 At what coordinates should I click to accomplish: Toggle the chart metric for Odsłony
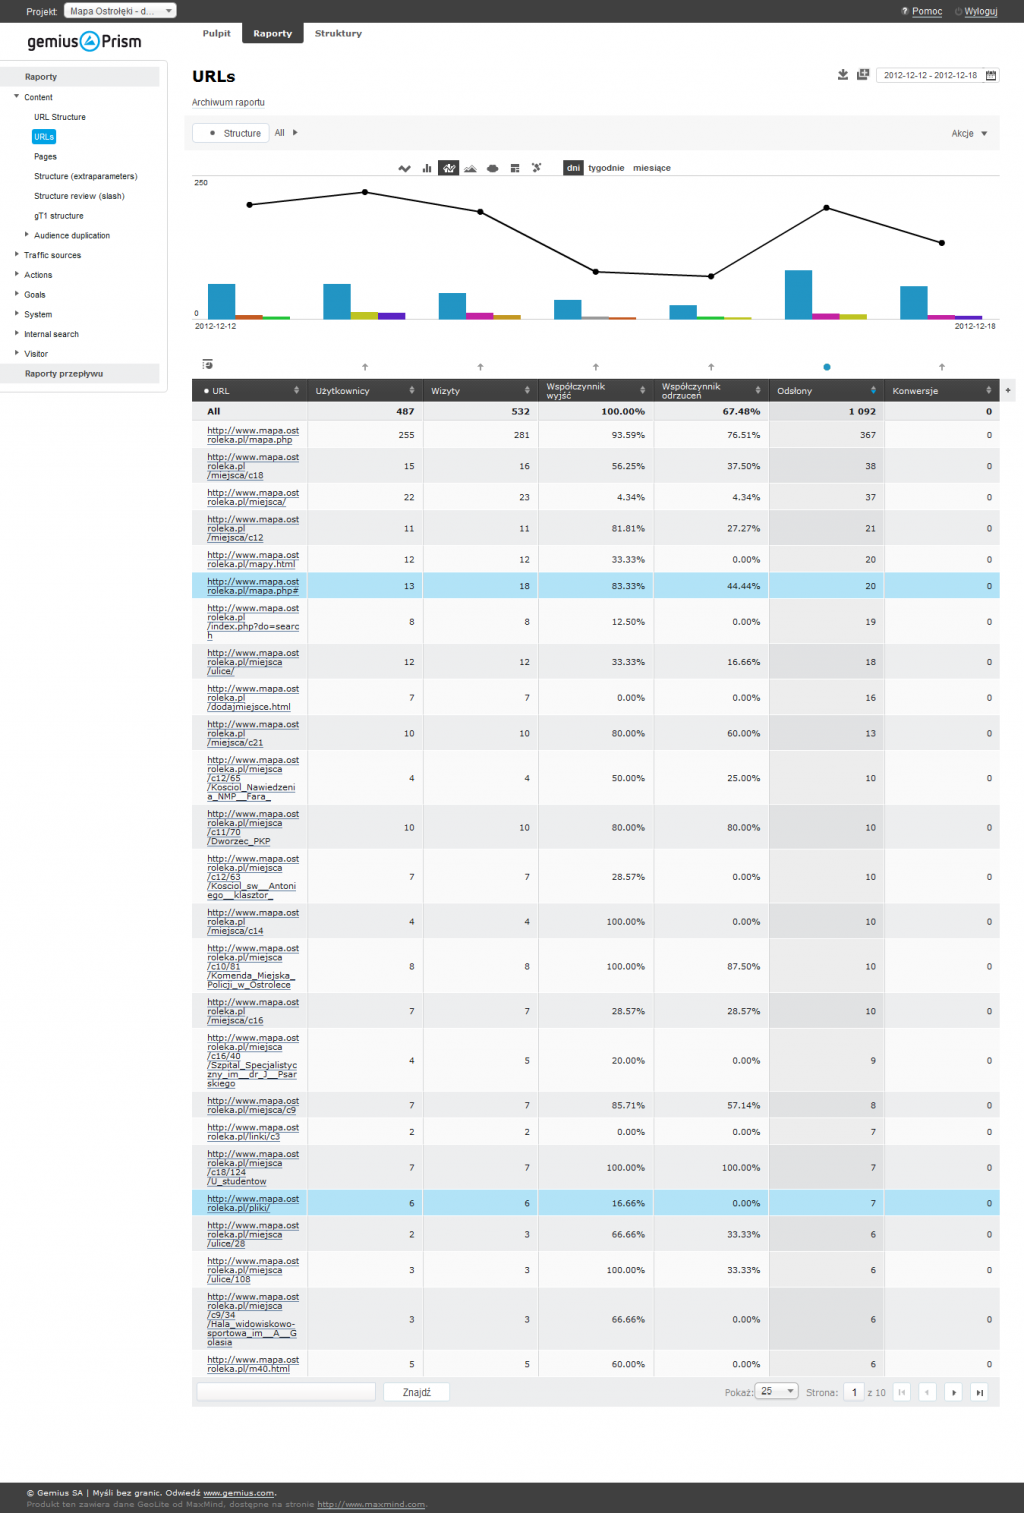coord(826,367)
